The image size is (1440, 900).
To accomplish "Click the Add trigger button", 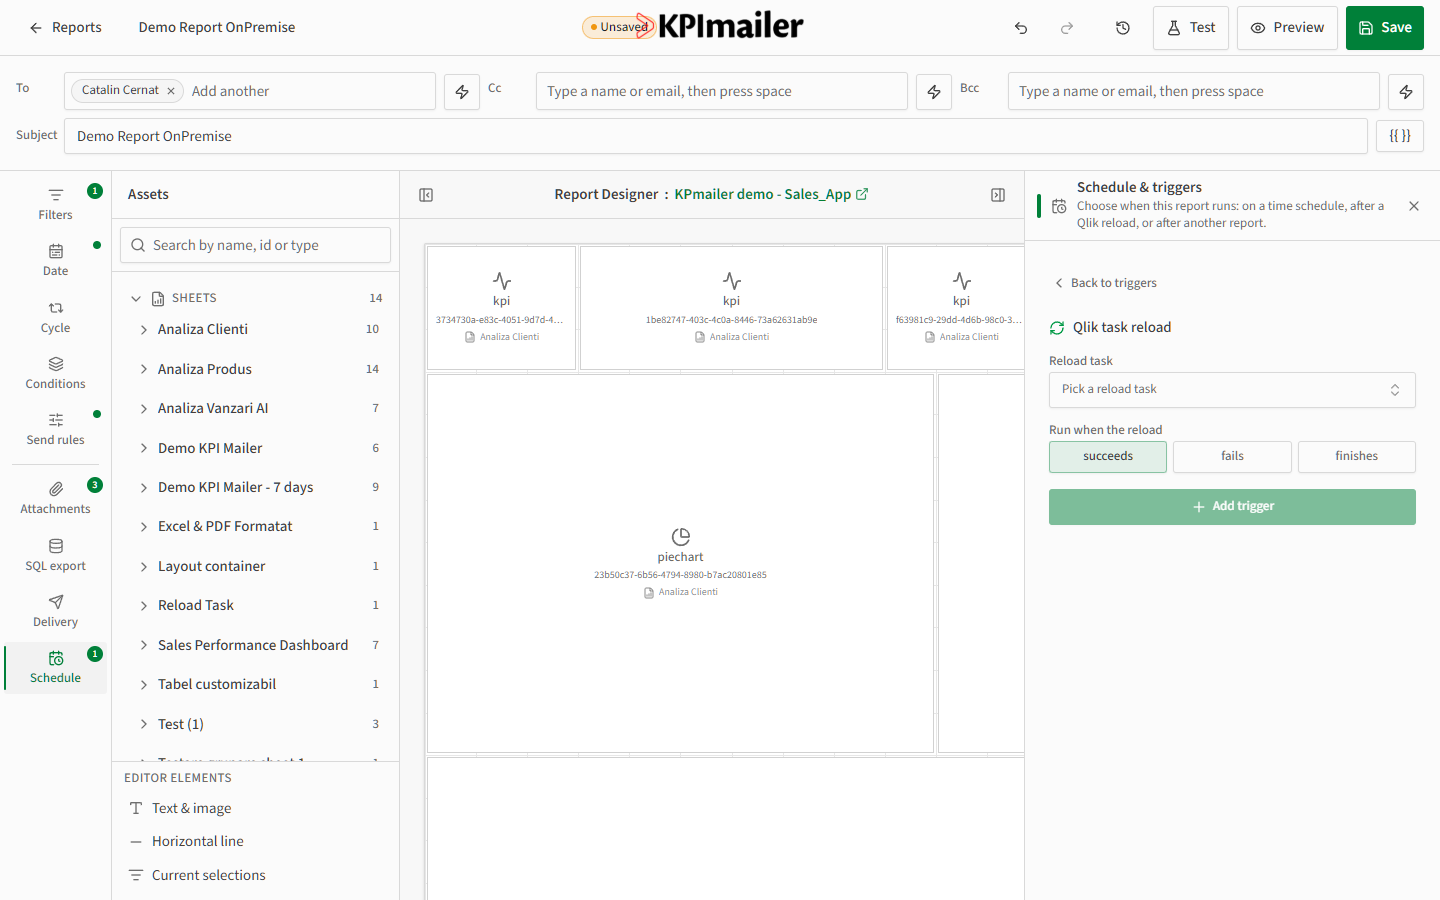I will (x=1232, y=507).
